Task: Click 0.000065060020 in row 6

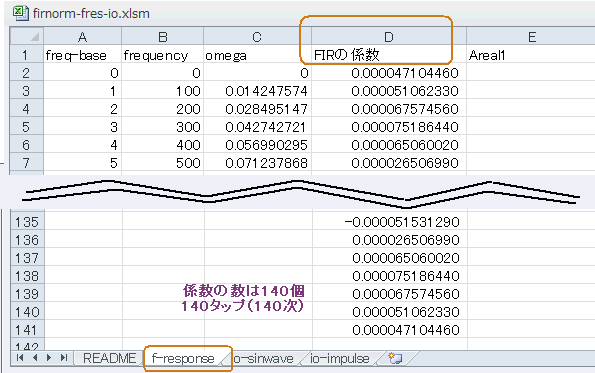Action: (389, 145)
